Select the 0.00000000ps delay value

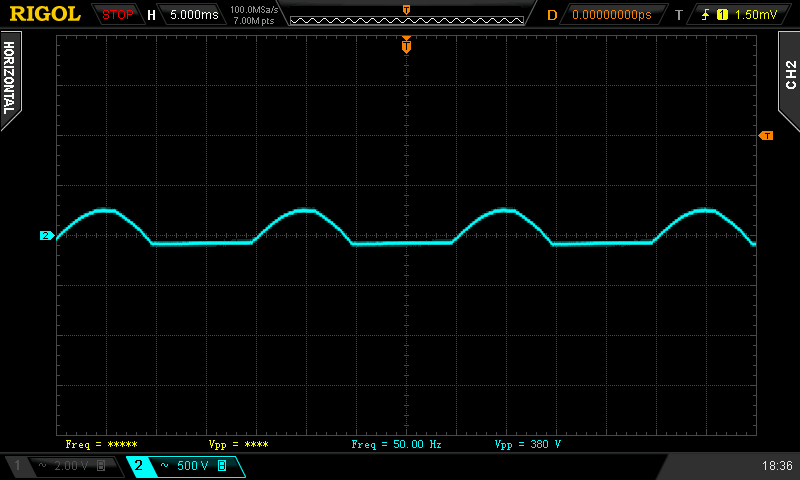[612, 15]
